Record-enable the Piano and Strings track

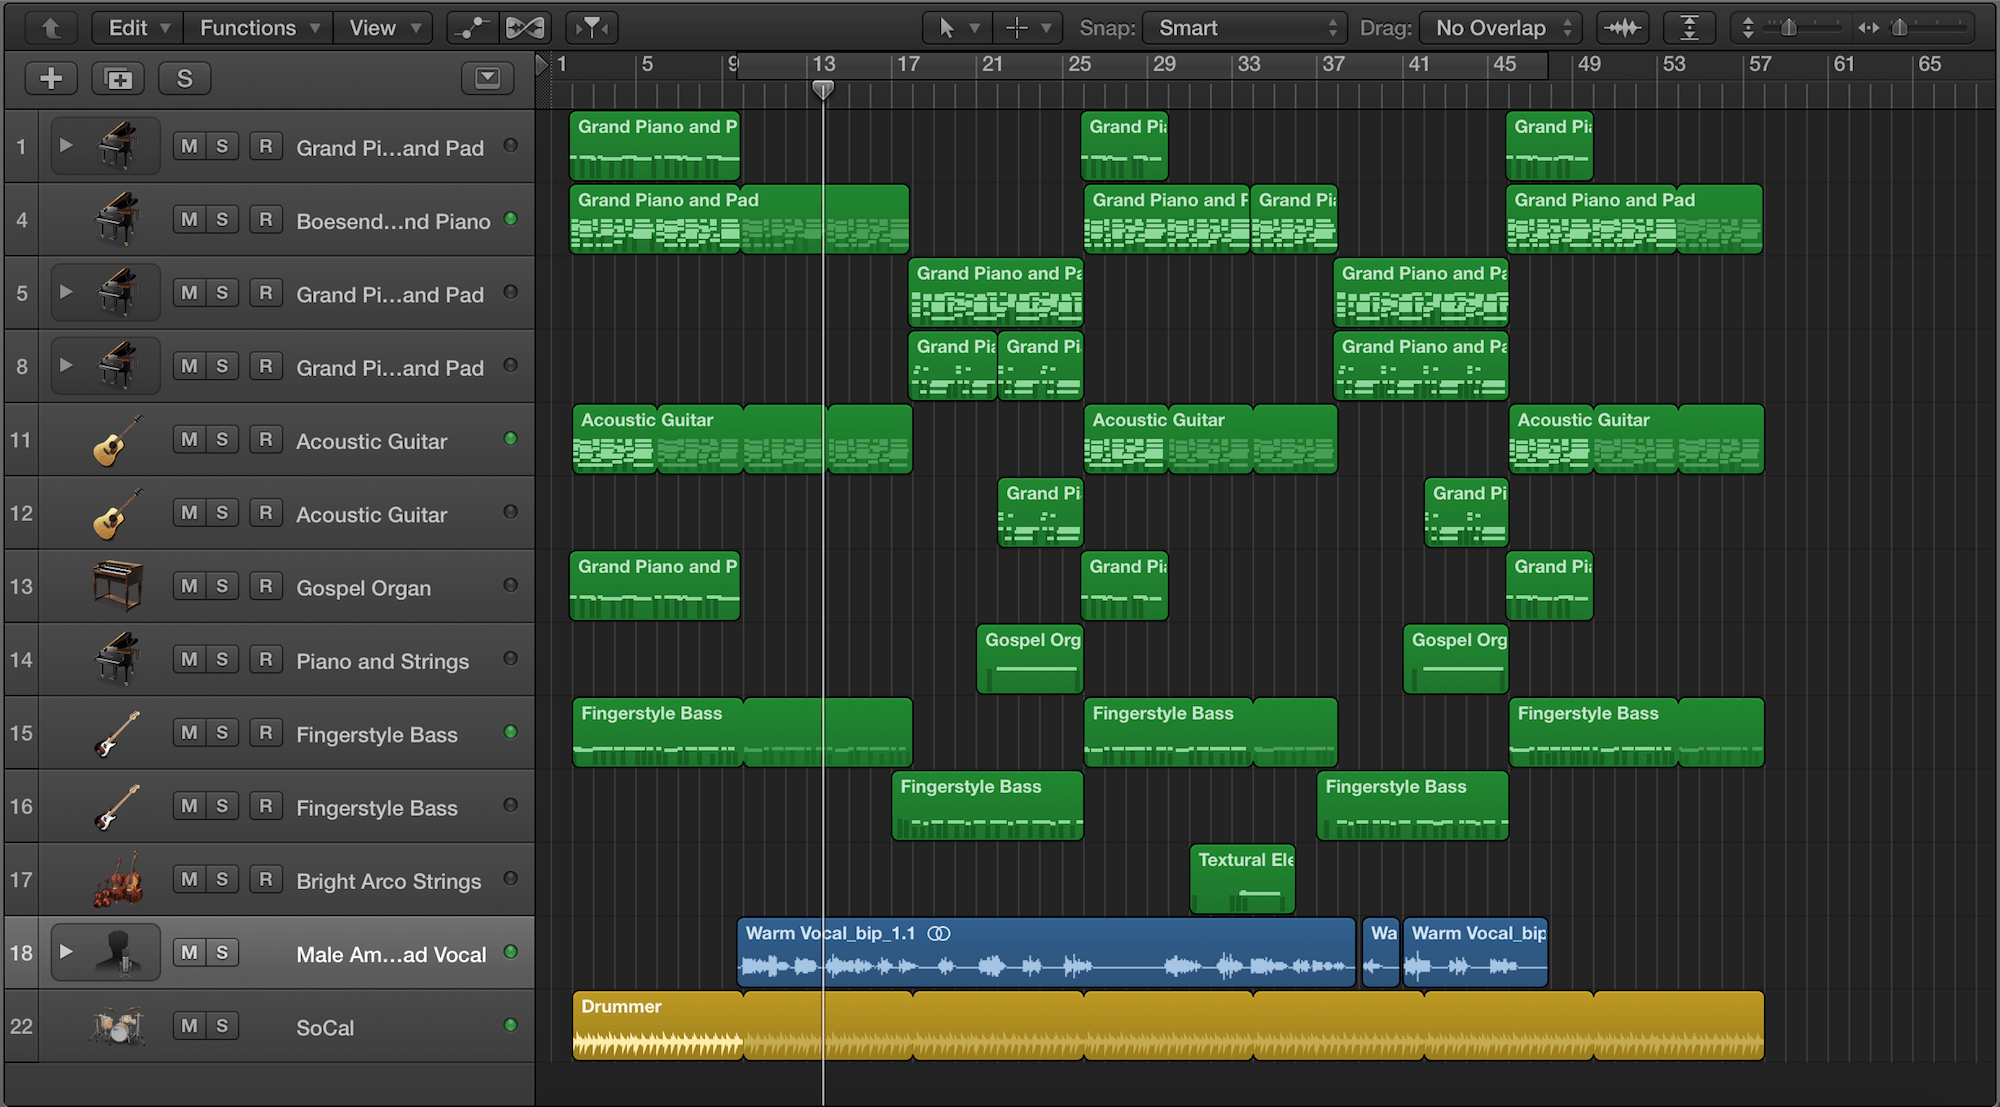pyautogui.click(x=265, y=659)
